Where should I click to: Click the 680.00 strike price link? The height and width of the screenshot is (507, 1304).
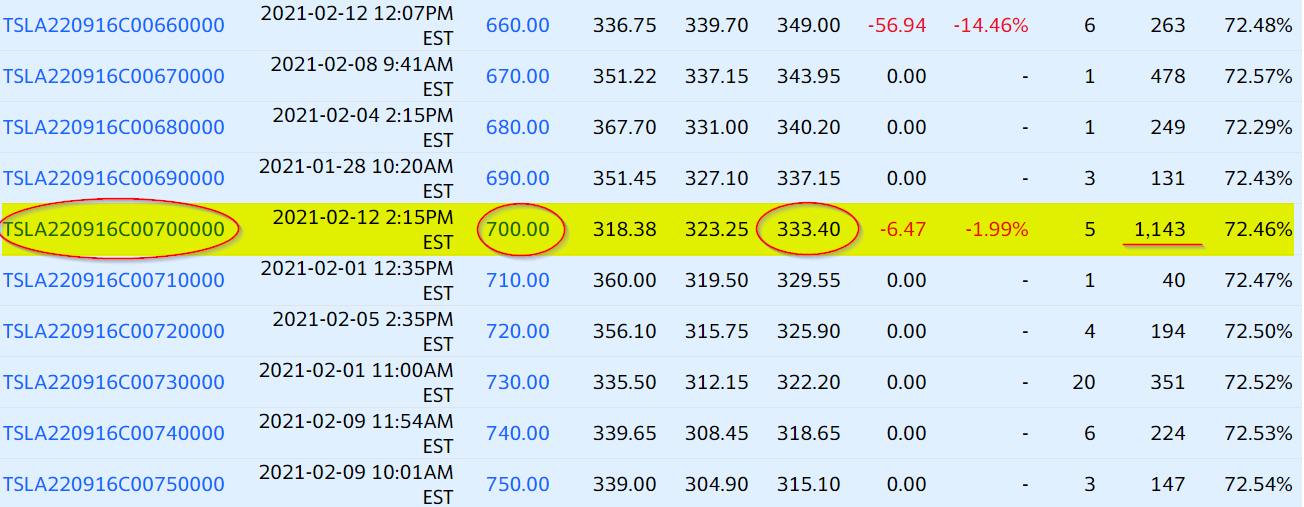coord(518,127)
